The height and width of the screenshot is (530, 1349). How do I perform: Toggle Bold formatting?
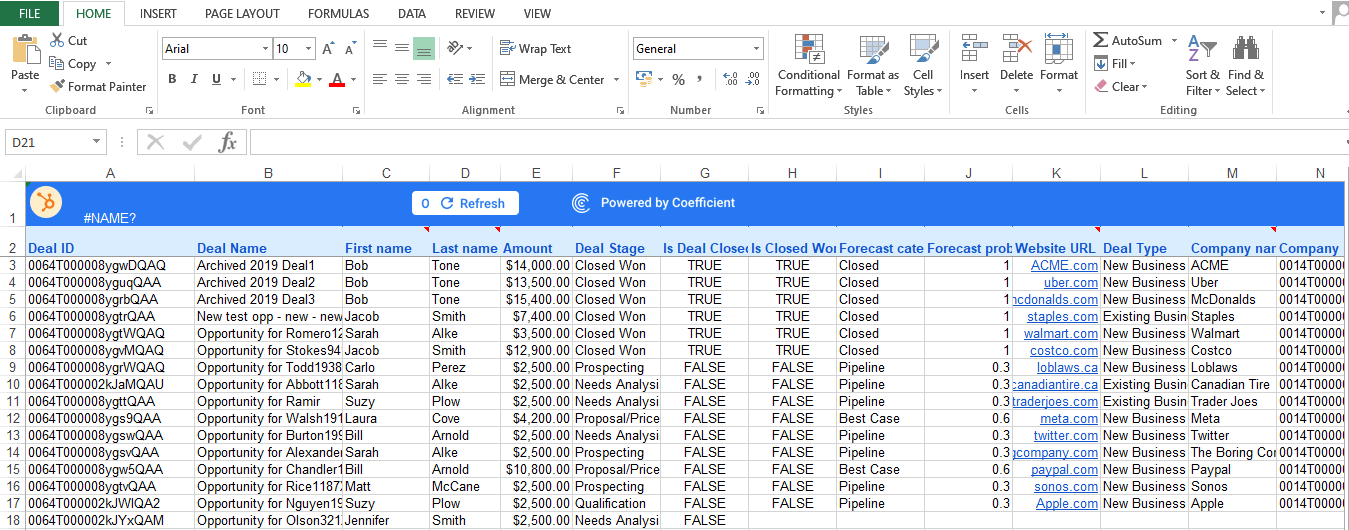tap(172, 79)
